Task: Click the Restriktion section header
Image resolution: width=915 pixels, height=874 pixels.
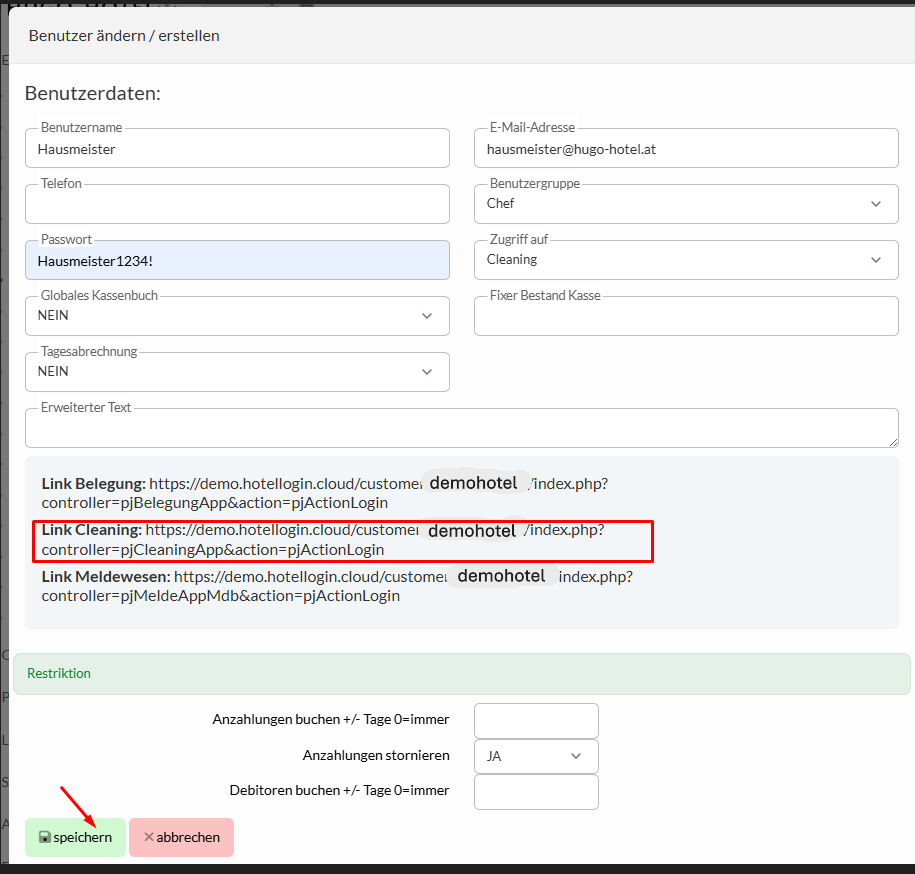Action: [461, 673]
